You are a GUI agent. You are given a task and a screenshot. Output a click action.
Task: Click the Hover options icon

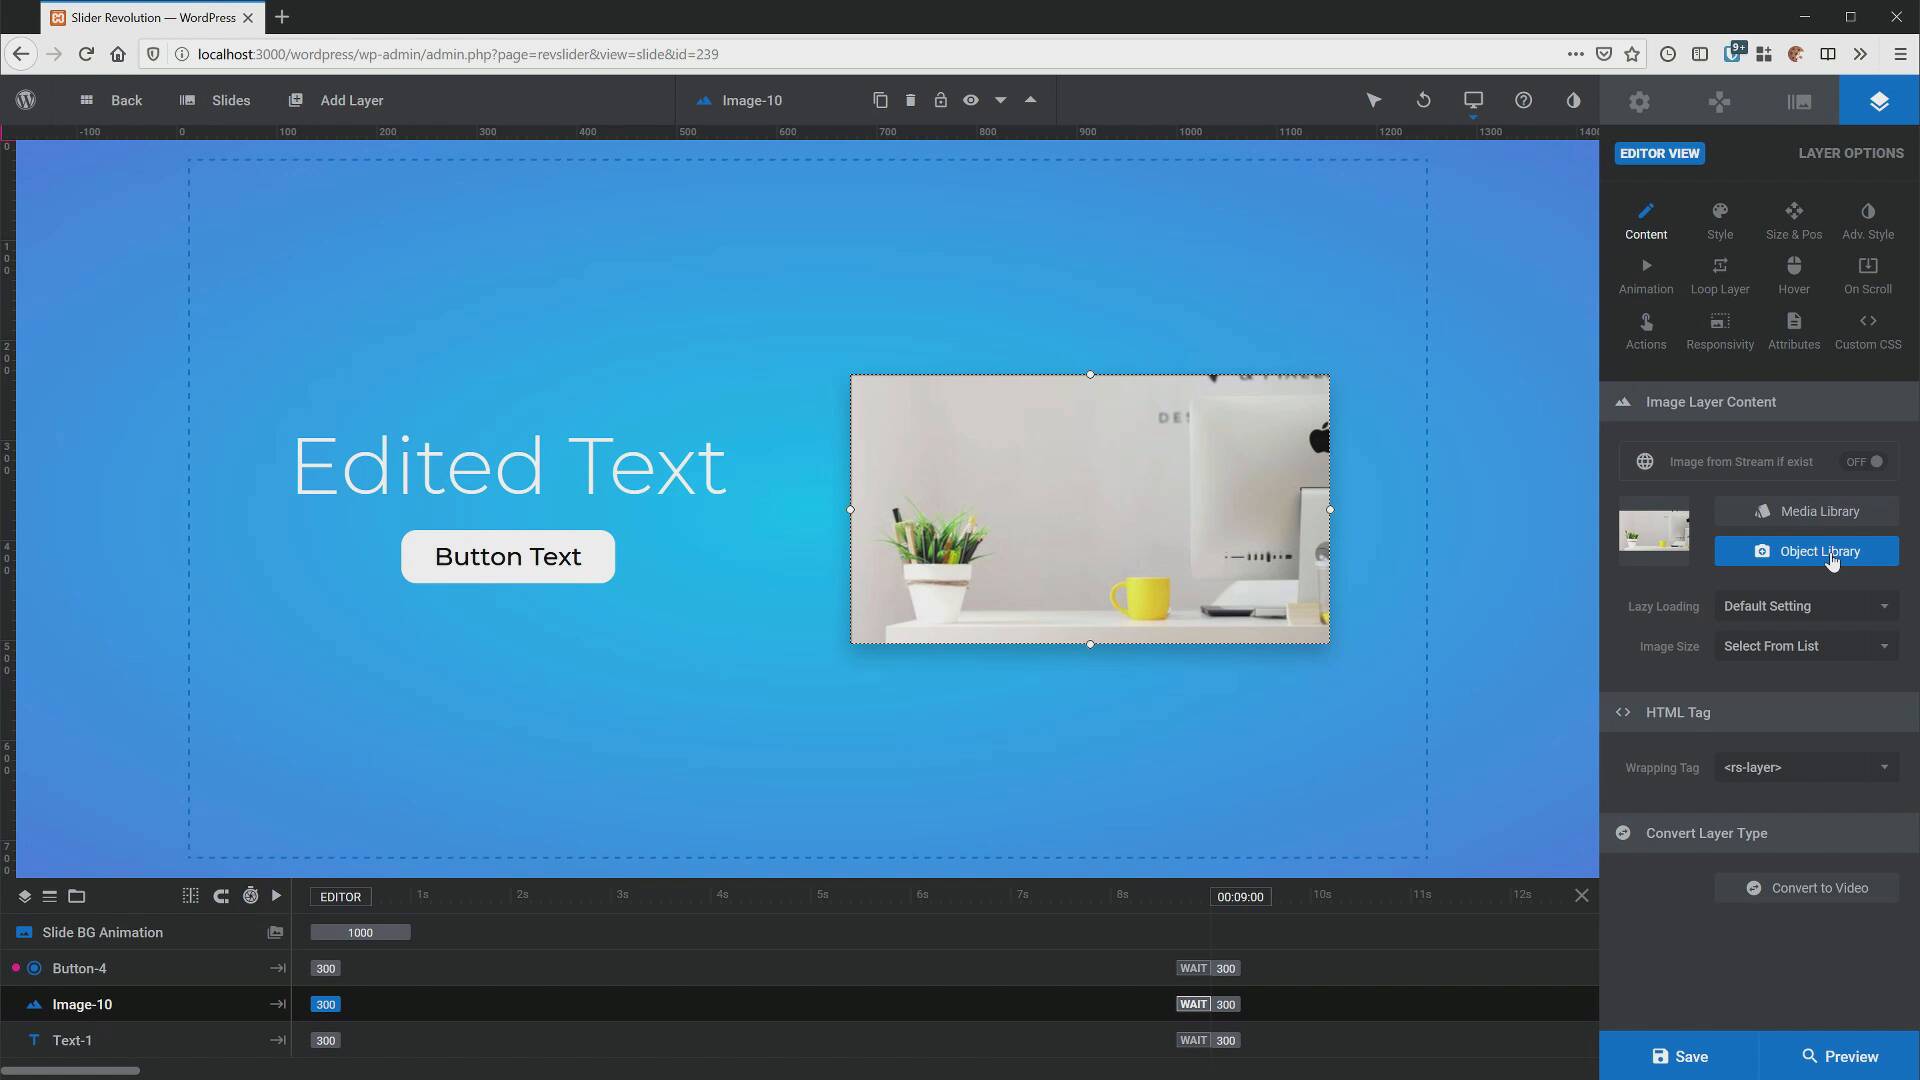coord(1793,274)
